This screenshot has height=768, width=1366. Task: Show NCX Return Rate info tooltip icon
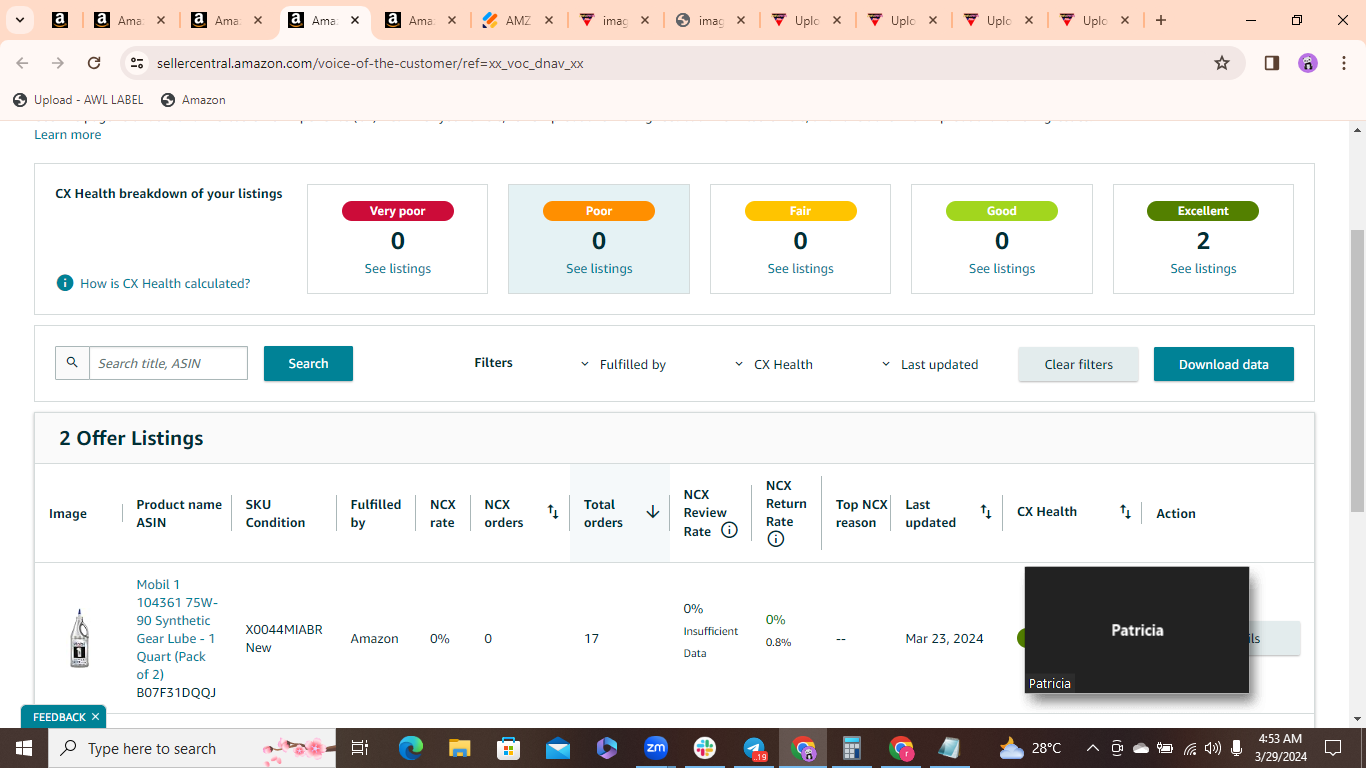pyautogui.click(x=776, y=539)
